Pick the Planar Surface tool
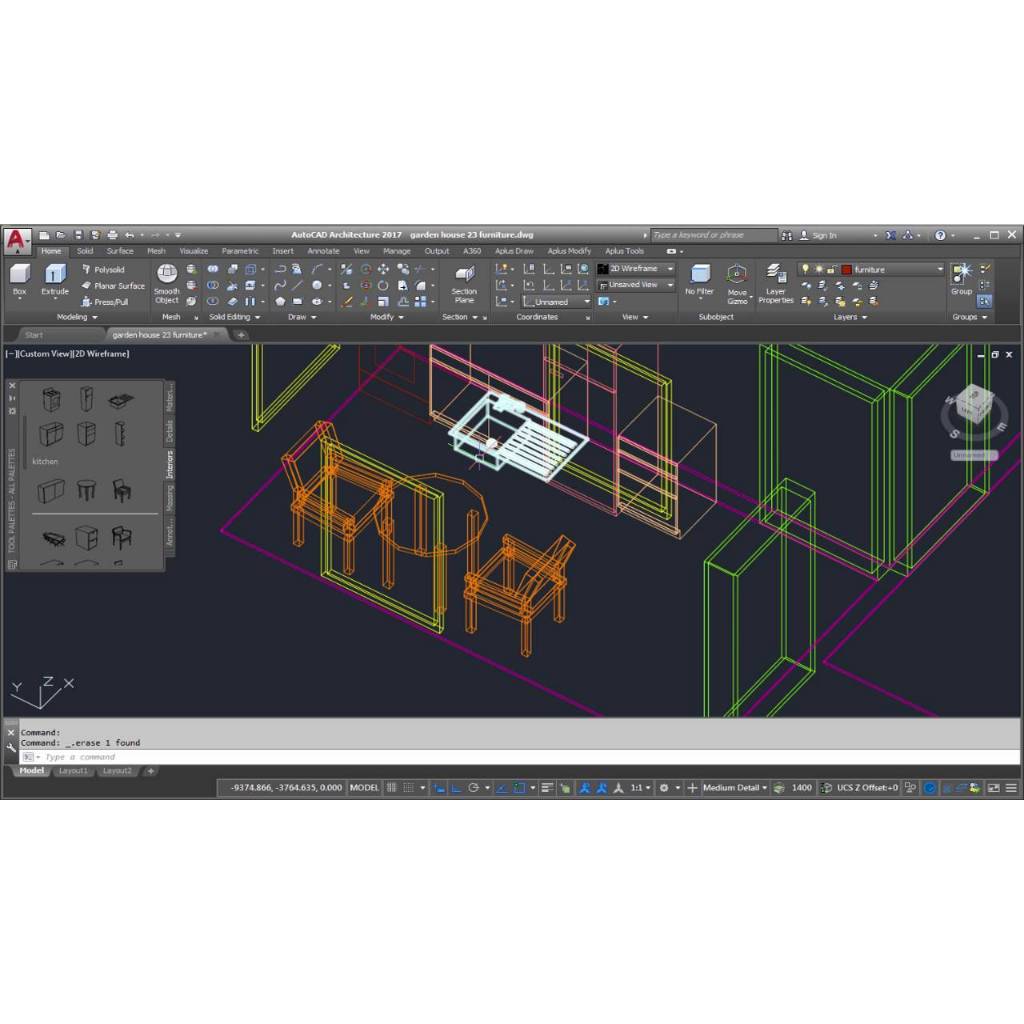 (113, 285)
